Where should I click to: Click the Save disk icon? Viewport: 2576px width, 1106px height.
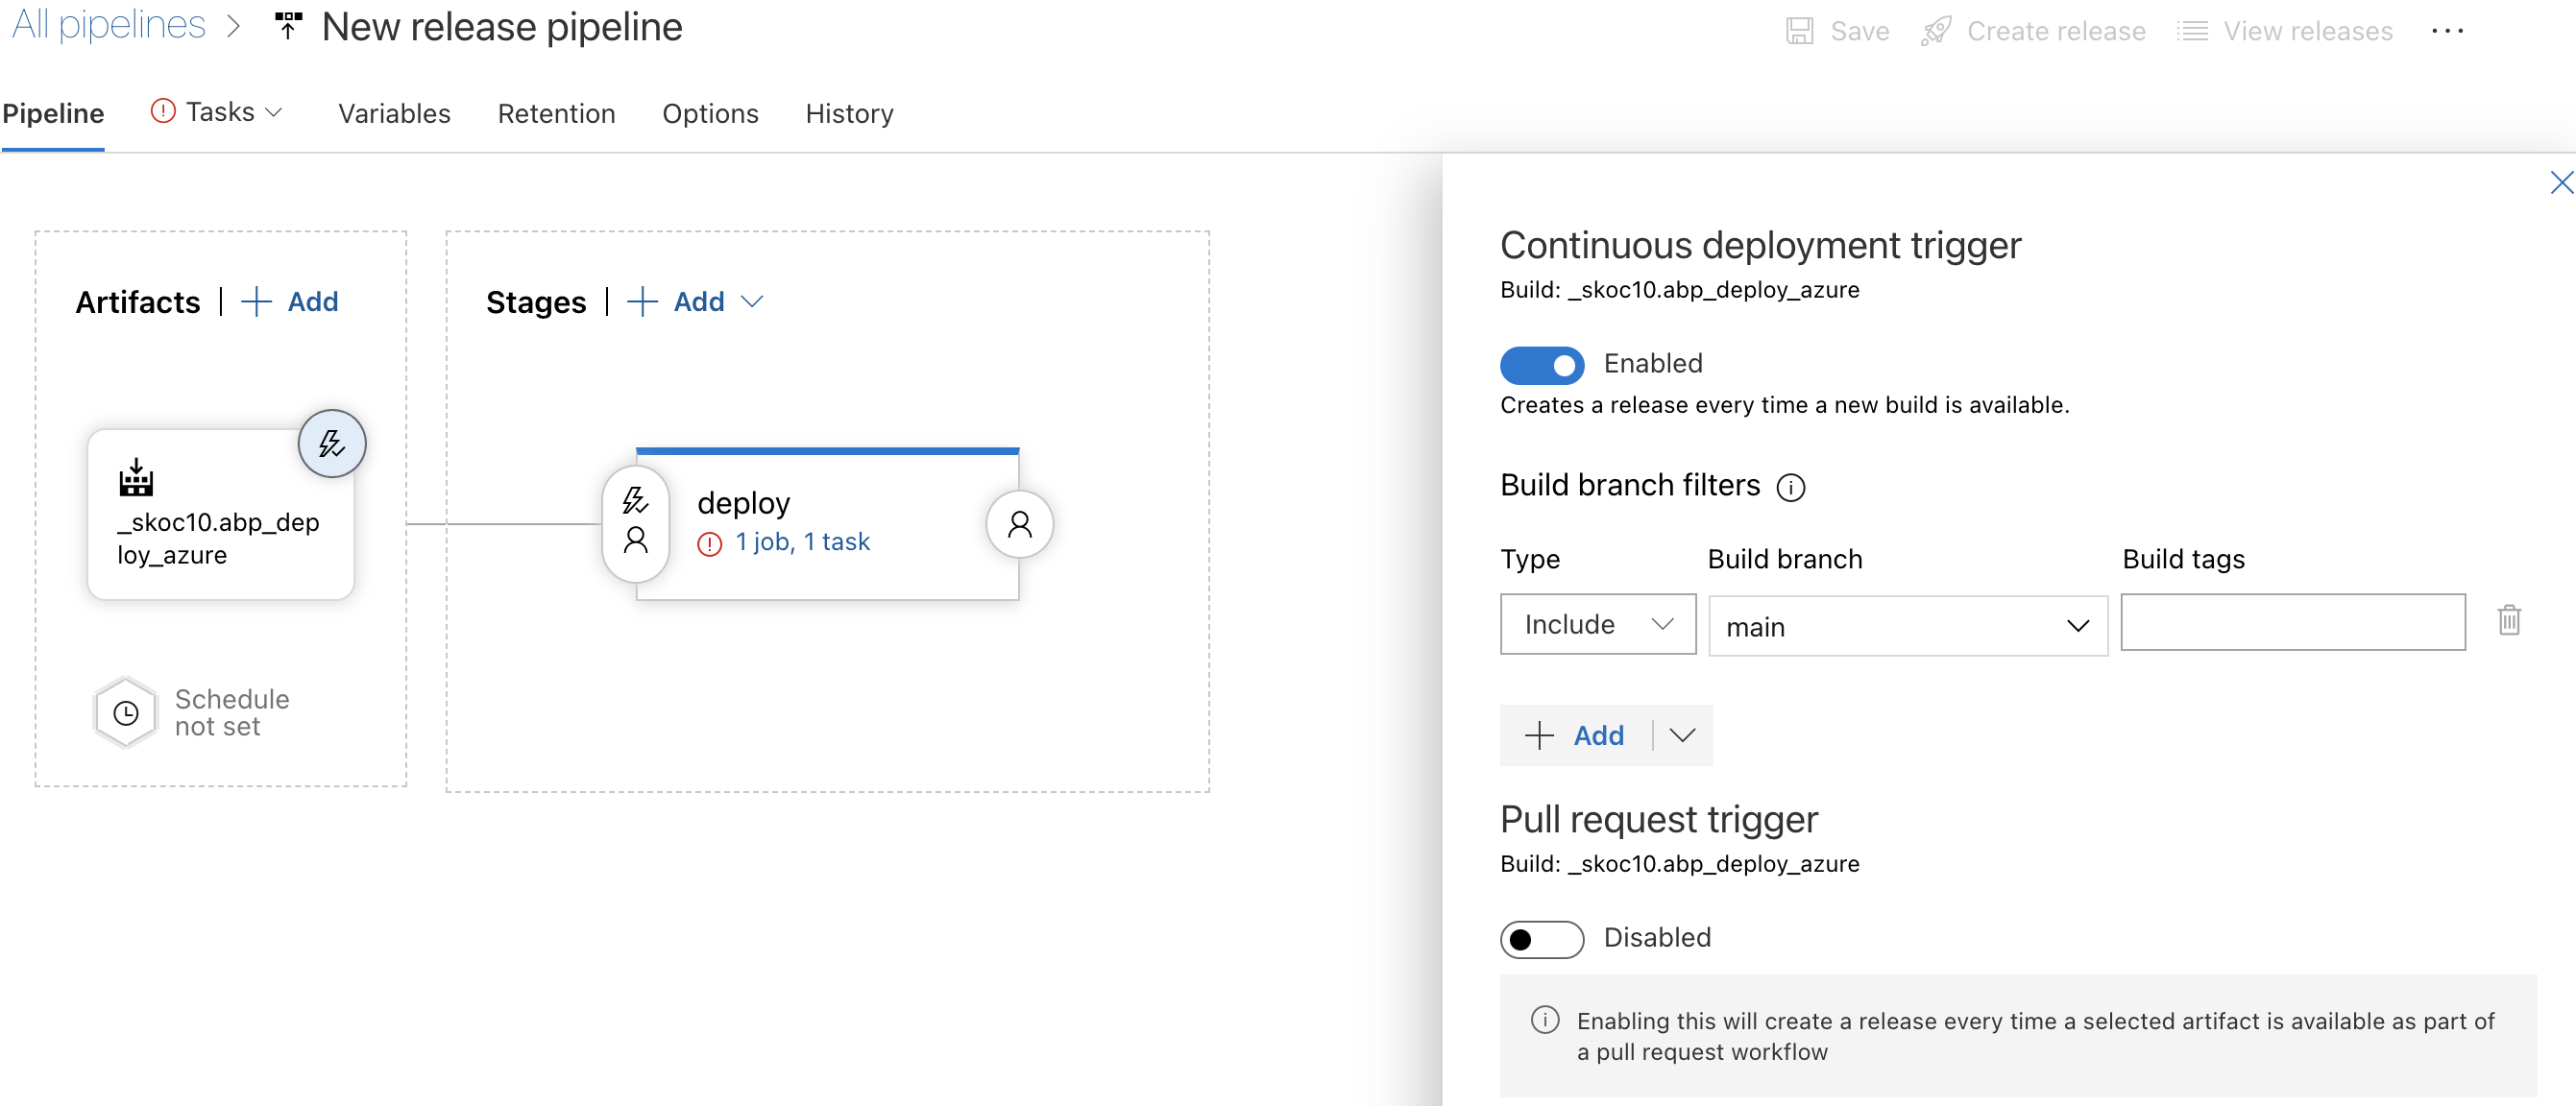click(x=1799, y=31)
